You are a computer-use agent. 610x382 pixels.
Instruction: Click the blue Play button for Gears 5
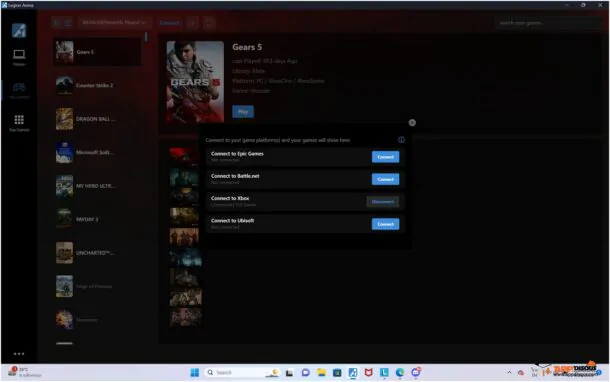(243, 112)
